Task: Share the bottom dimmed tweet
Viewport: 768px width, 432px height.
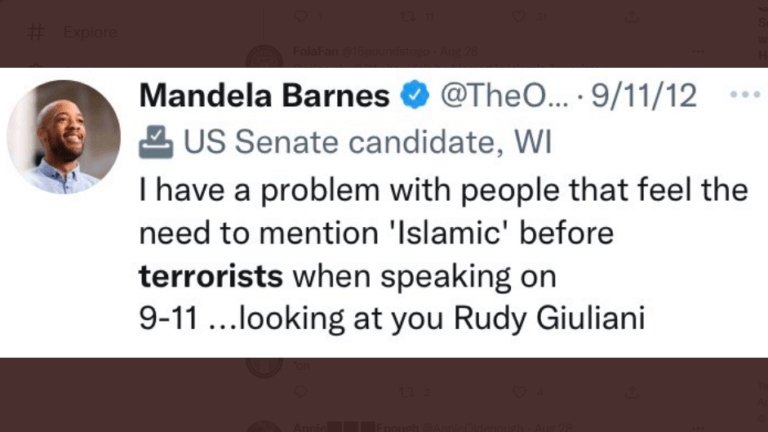Action: [x=632, y=391]
